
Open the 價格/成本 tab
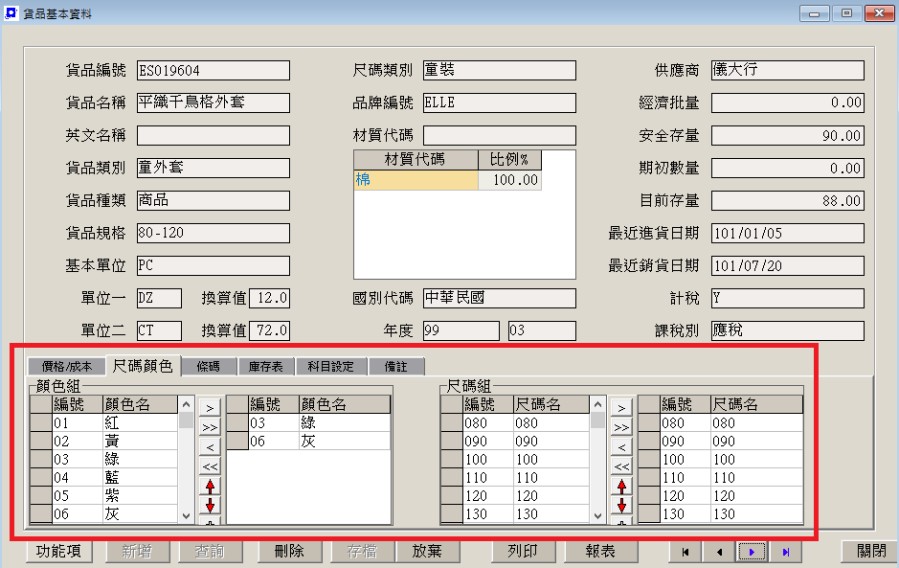point(67,366)
